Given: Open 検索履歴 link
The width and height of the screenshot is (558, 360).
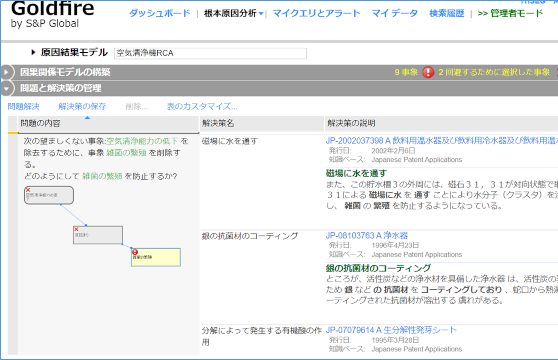Looking at the screenshot, I should 447,14.
